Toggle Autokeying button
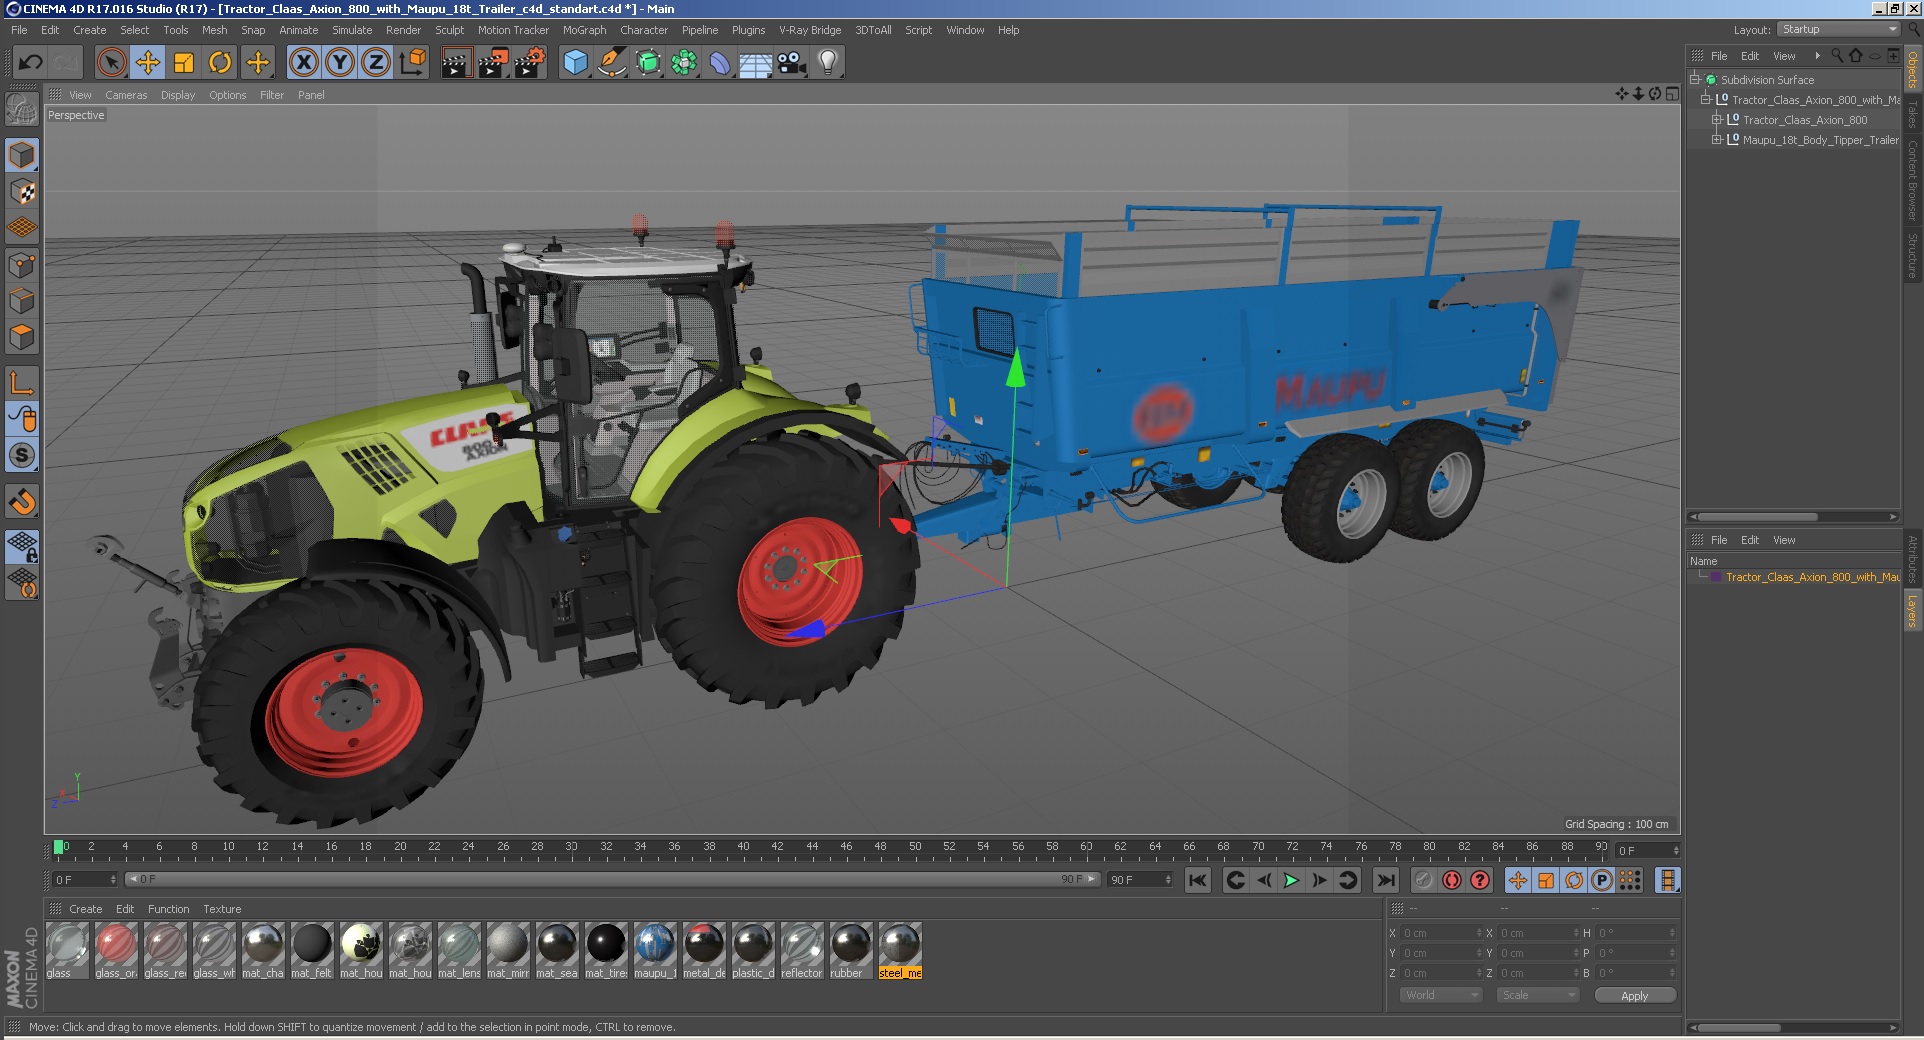The height and width of the screenshot is (1040, 1924). coord(1452,880)
